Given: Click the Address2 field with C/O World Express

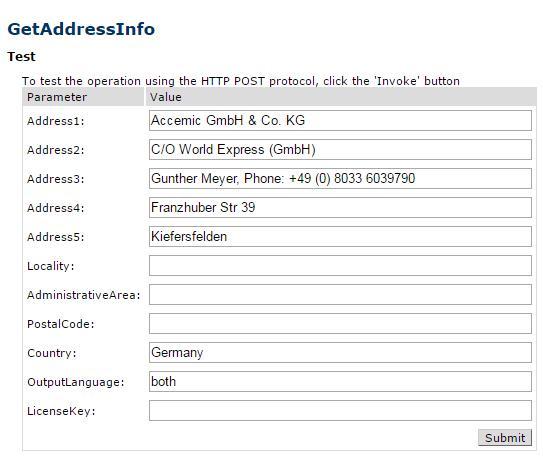Looking at the screenshot, I should click(x=340, y=150).
